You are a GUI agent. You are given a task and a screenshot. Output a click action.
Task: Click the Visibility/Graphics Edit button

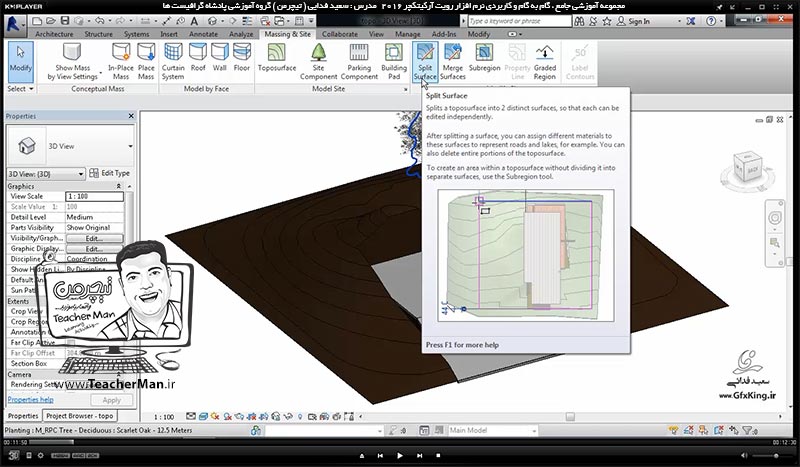click(x=94, y=238)
